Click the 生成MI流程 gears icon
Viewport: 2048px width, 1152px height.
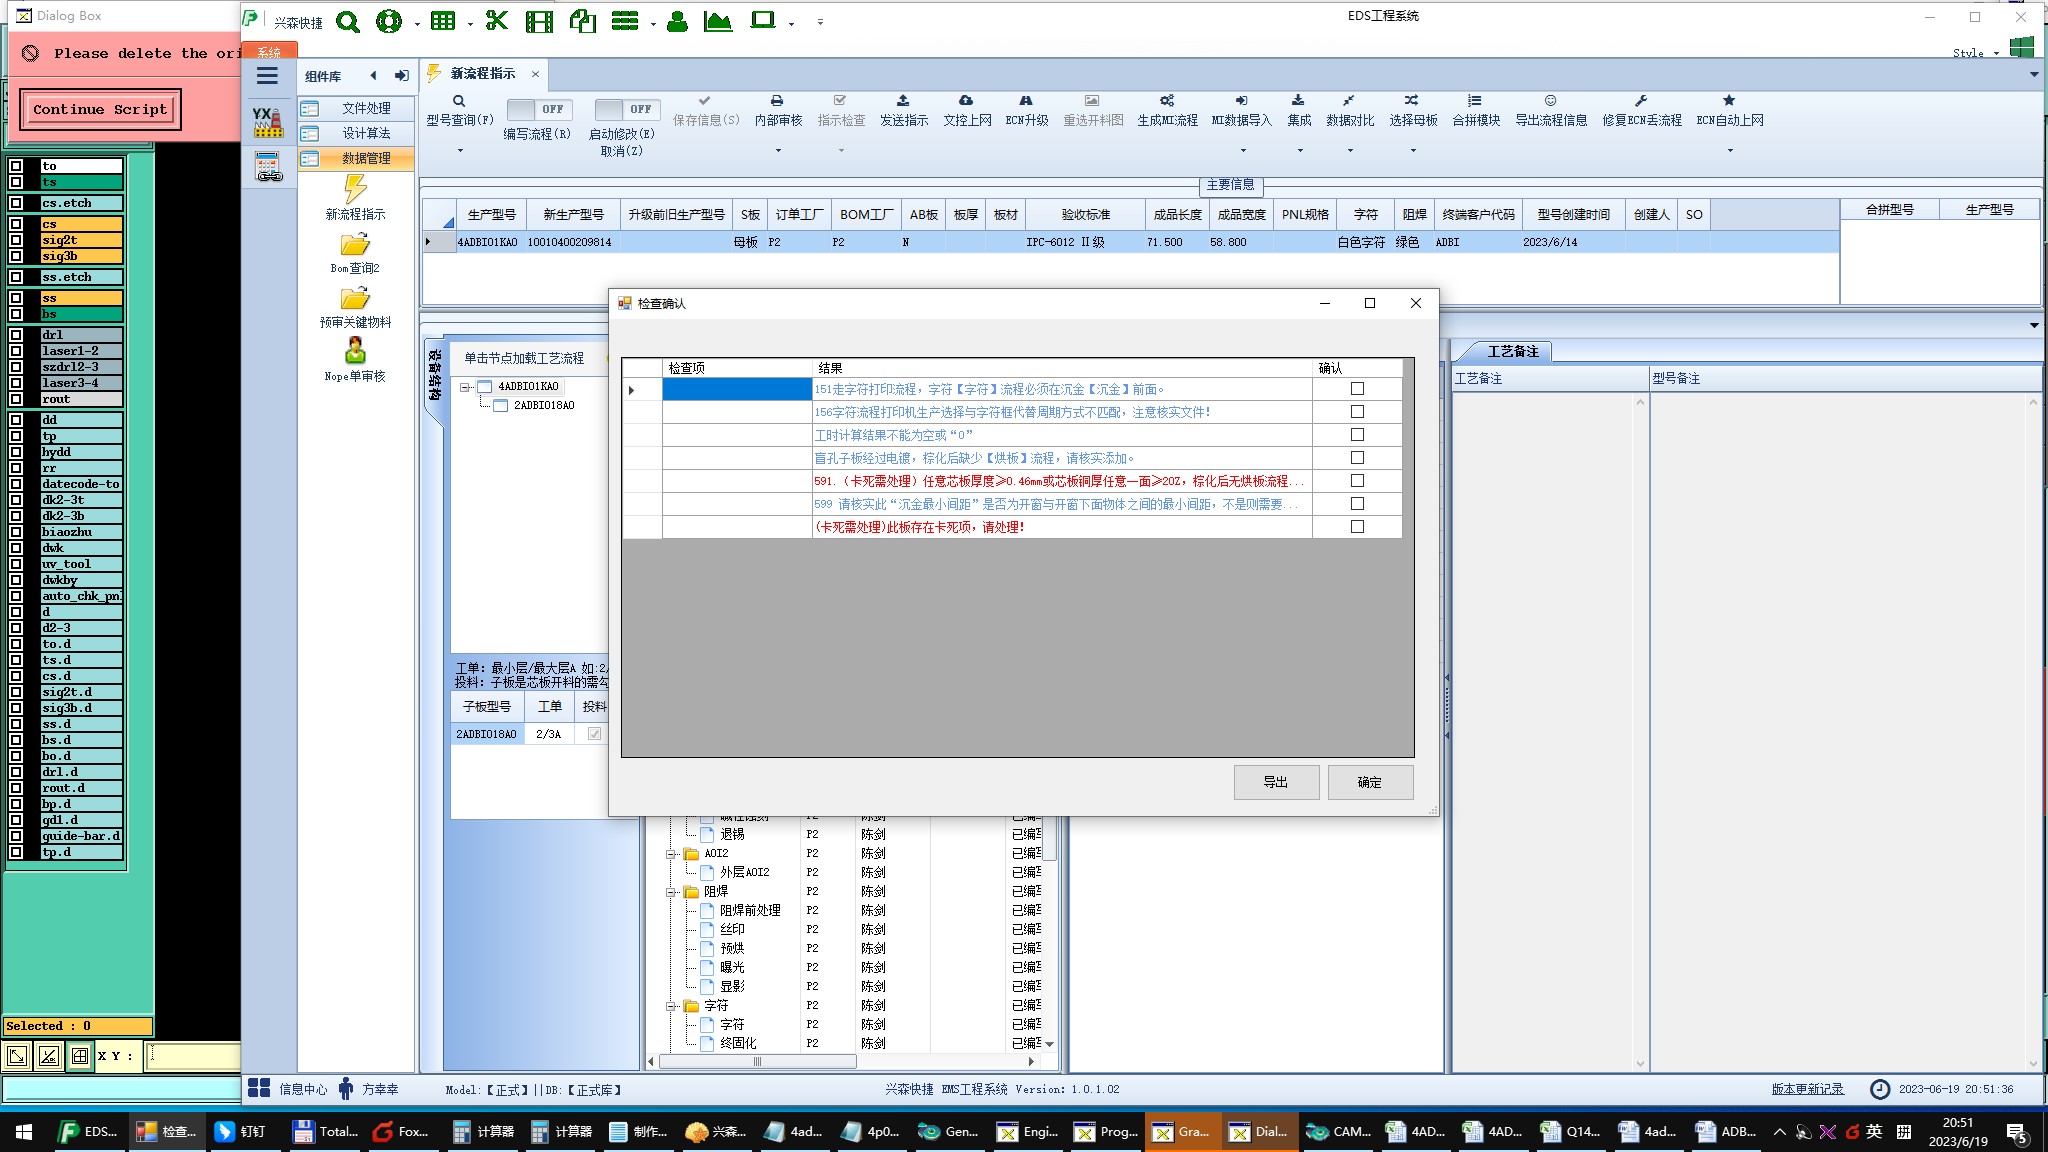pyautogui.click(x=1167, y=101)
